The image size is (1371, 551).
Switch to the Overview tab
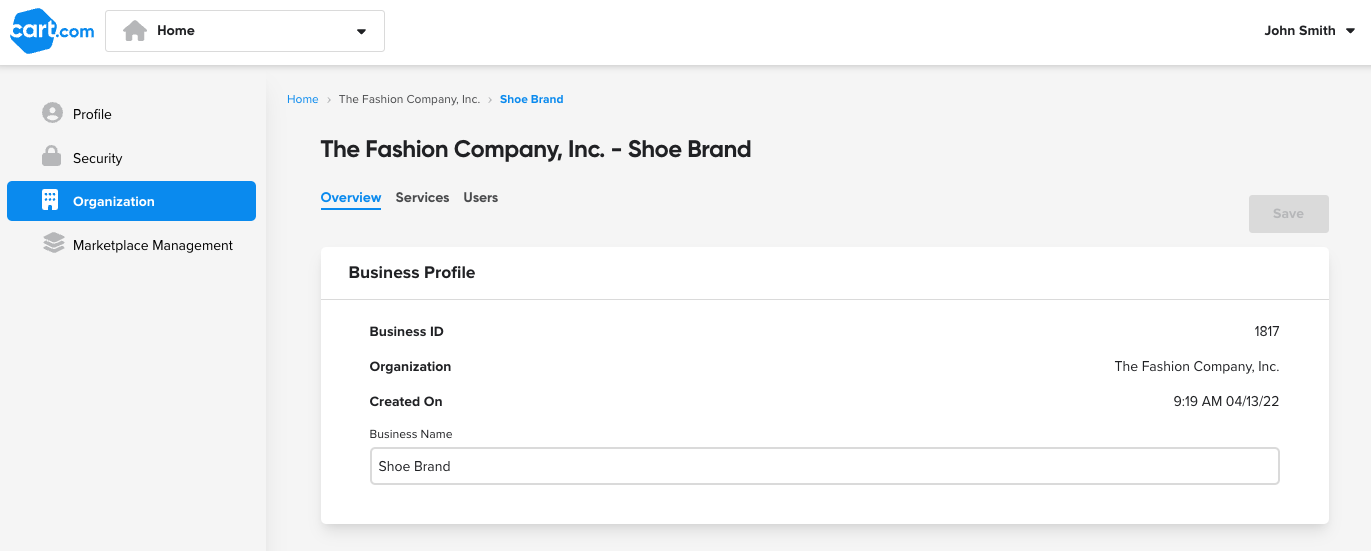[x=351, y=198]
